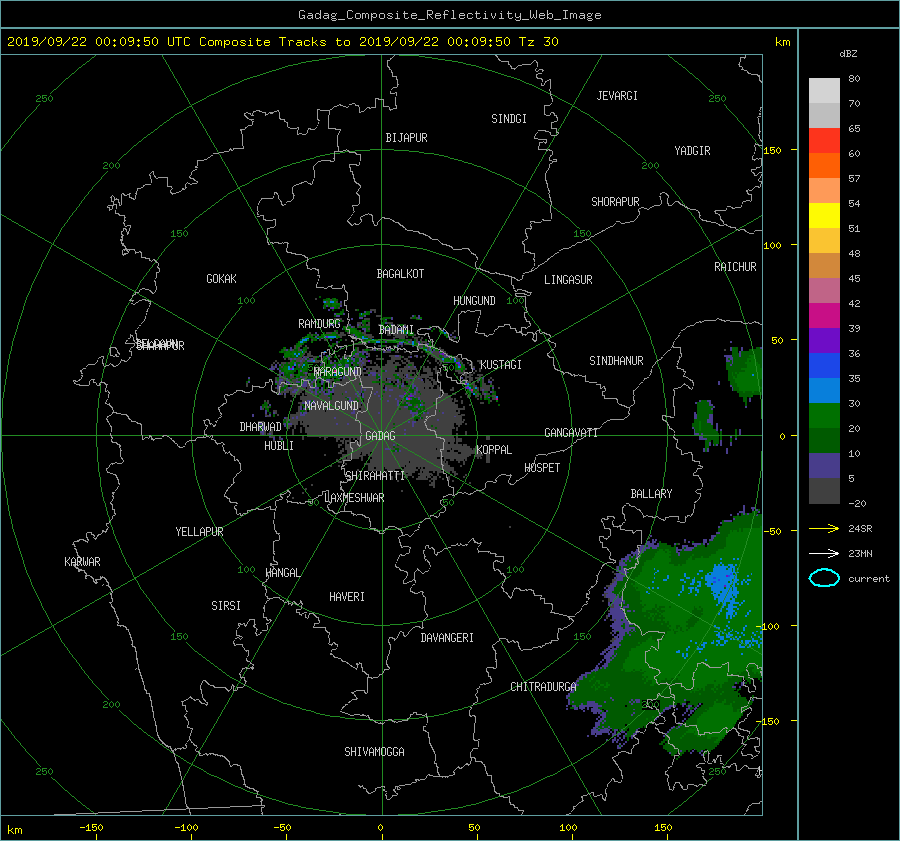
Task: Click the magenta 39-42 dBZ color swatch
Action: [824, 316]
